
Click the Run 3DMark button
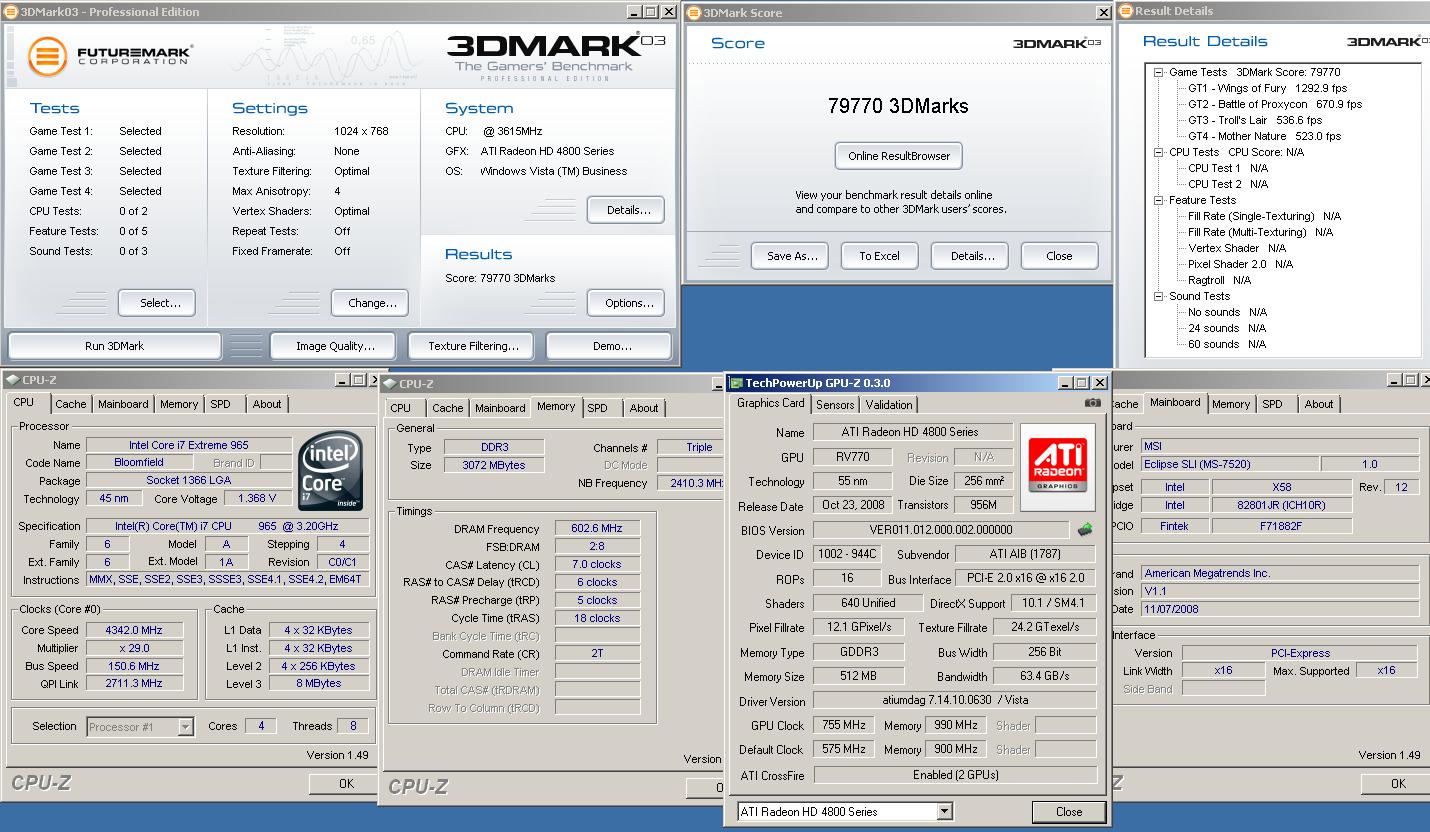click(x=114, y=346)
